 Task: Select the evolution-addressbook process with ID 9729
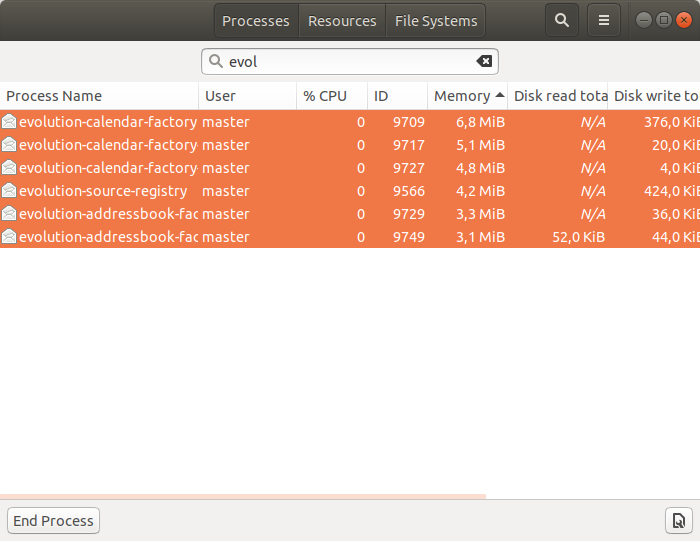[350, 214]
